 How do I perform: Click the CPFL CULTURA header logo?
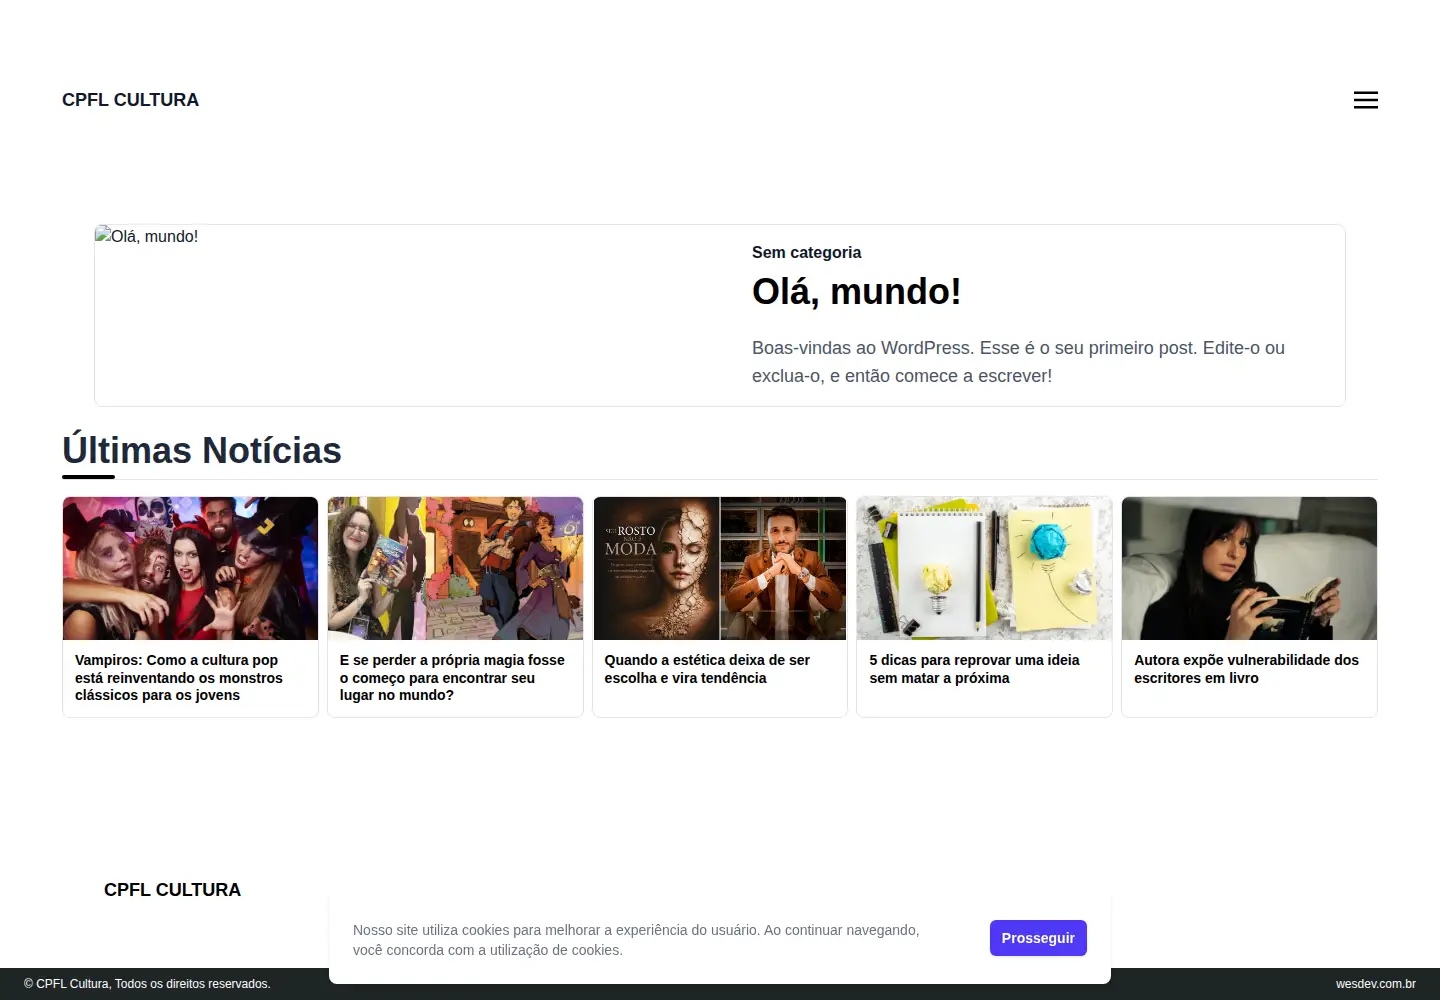(130, 100)
